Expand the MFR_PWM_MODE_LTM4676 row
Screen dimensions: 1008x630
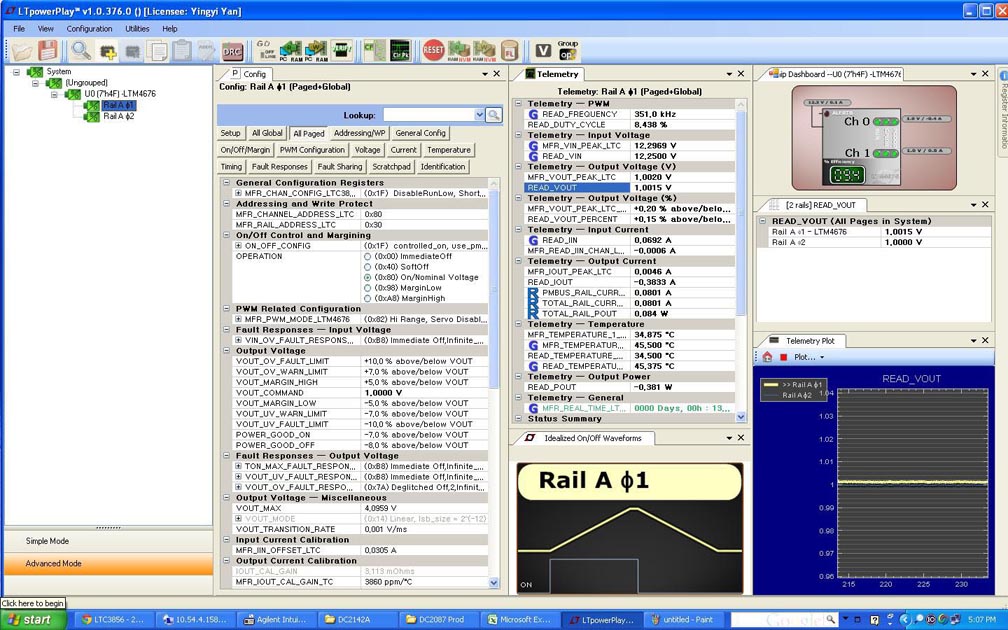tap(238, 320)
